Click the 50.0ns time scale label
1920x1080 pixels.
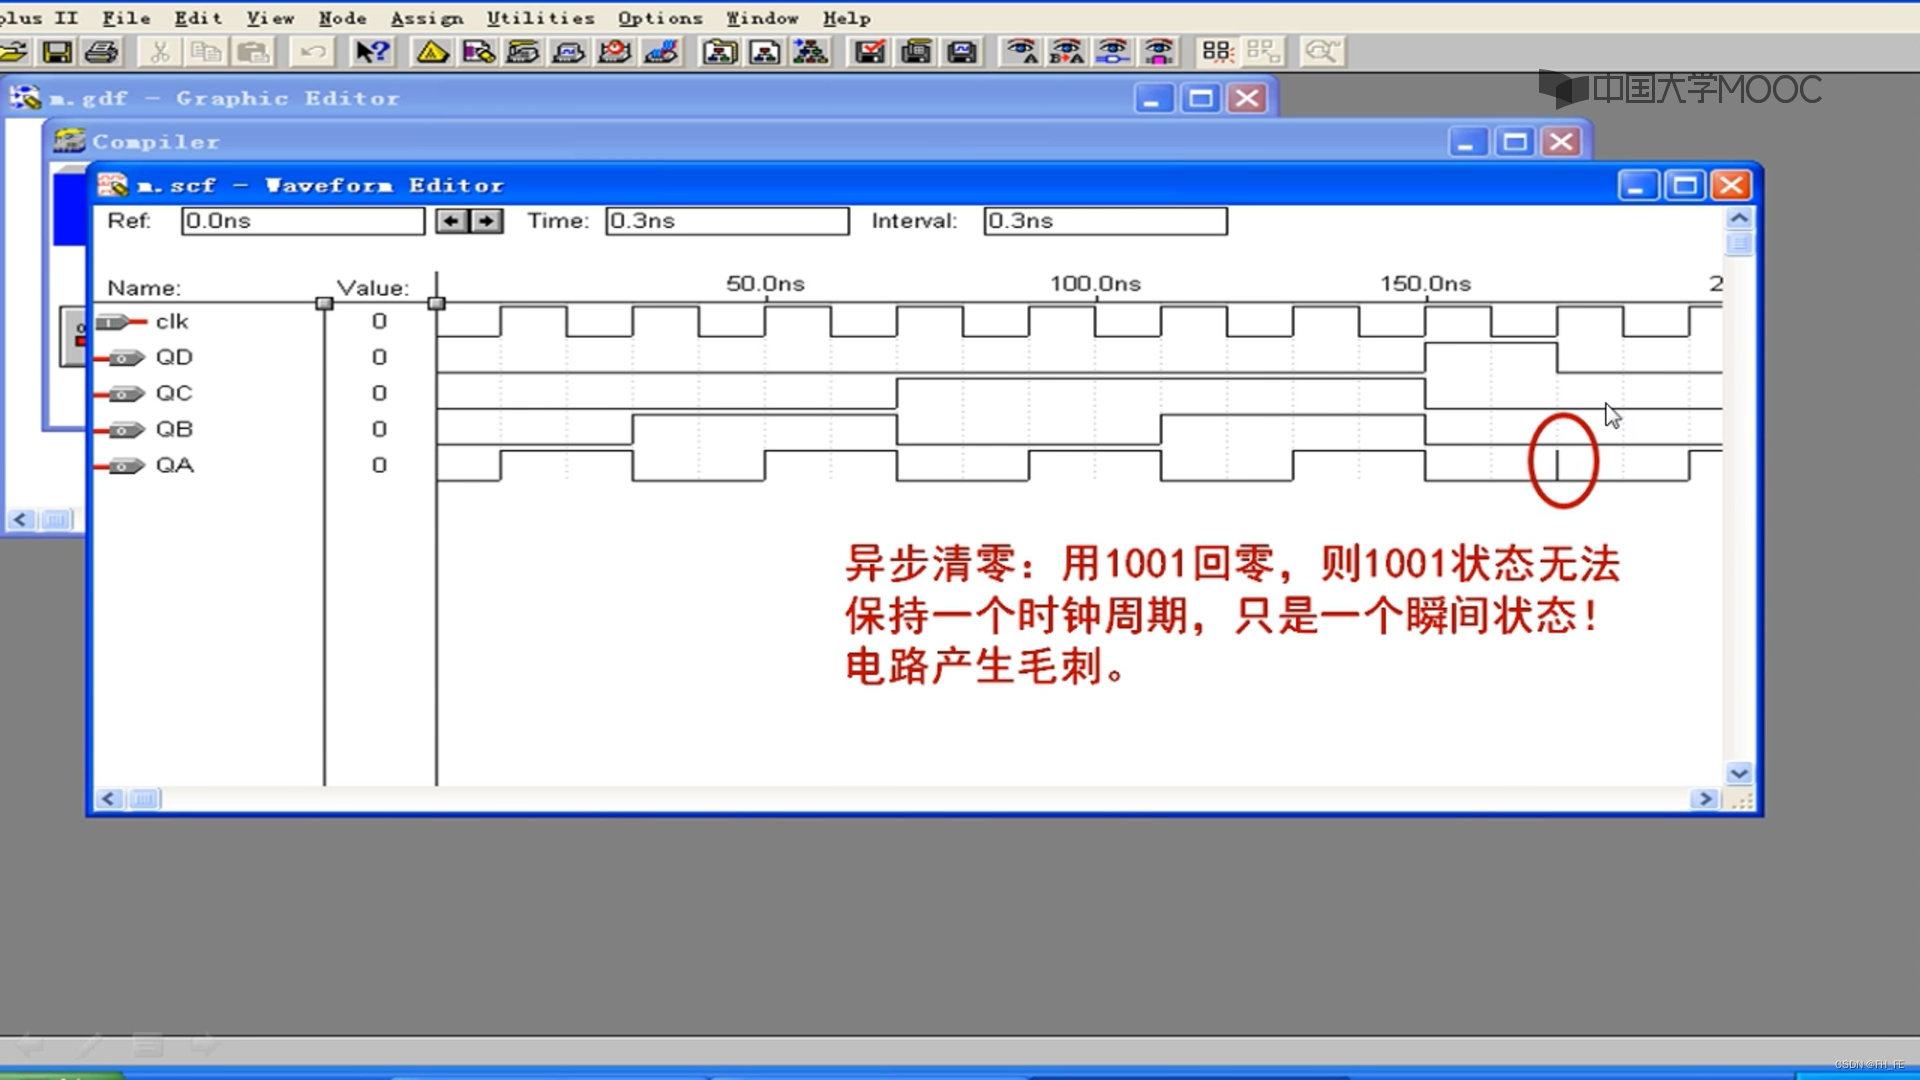765,284
